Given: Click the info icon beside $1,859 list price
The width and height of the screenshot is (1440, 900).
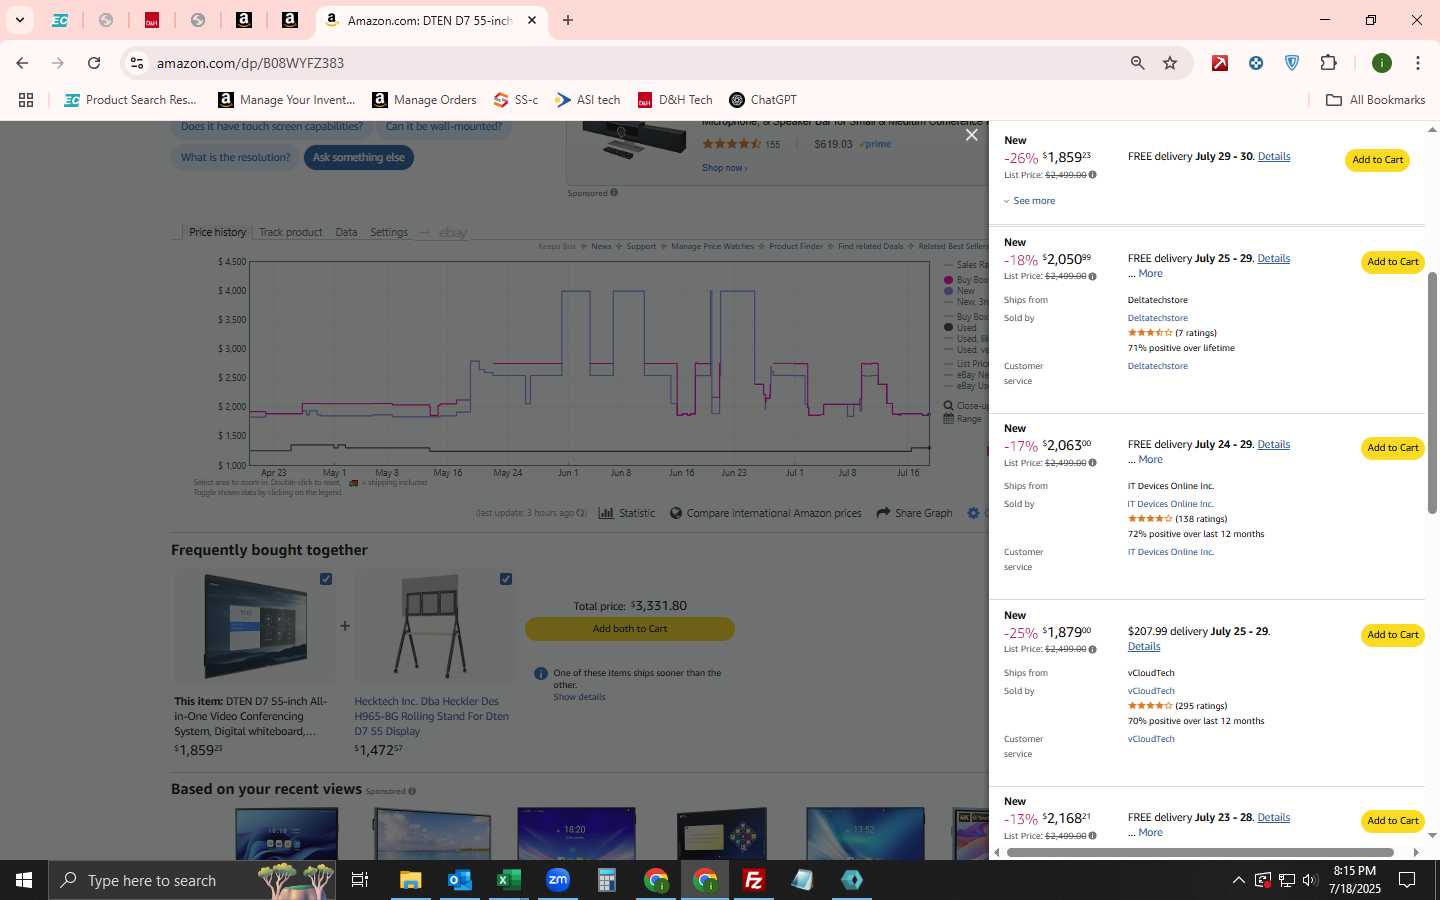Looking at the screenshot, I should (x=1092, y=175).
